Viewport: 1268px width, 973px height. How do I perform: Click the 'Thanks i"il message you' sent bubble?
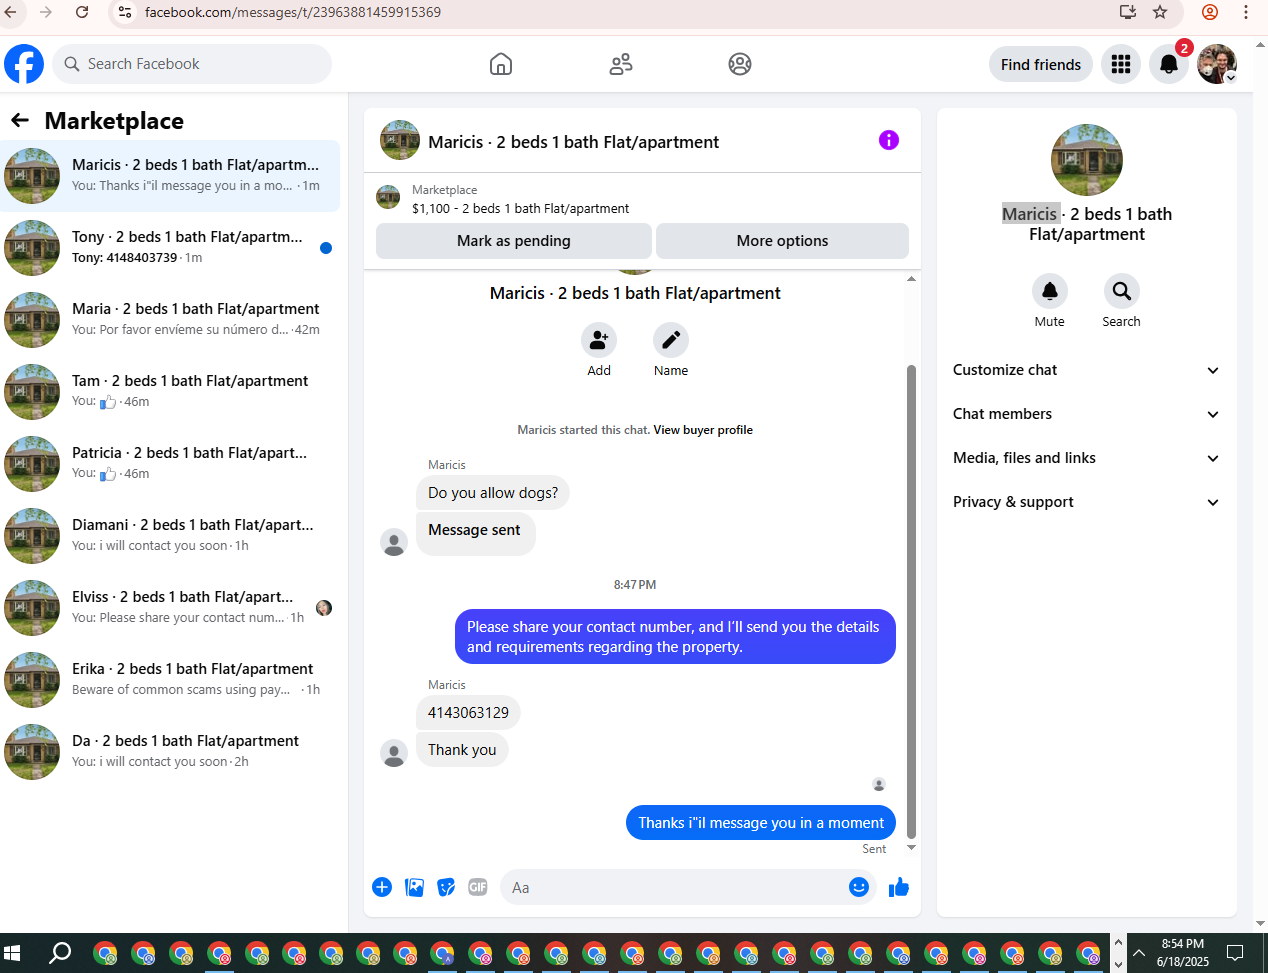click(761, 823)
